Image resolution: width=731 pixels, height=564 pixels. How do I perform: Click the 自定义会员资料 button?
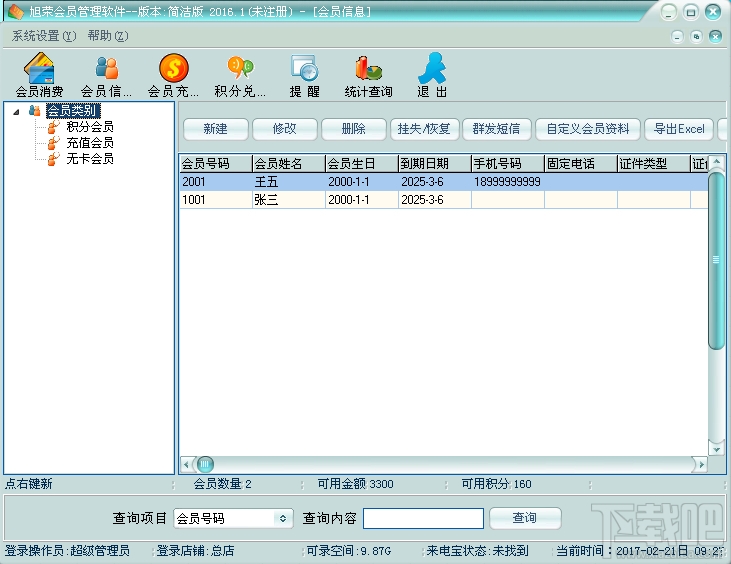pyautogui.click(x=588, y=129)
